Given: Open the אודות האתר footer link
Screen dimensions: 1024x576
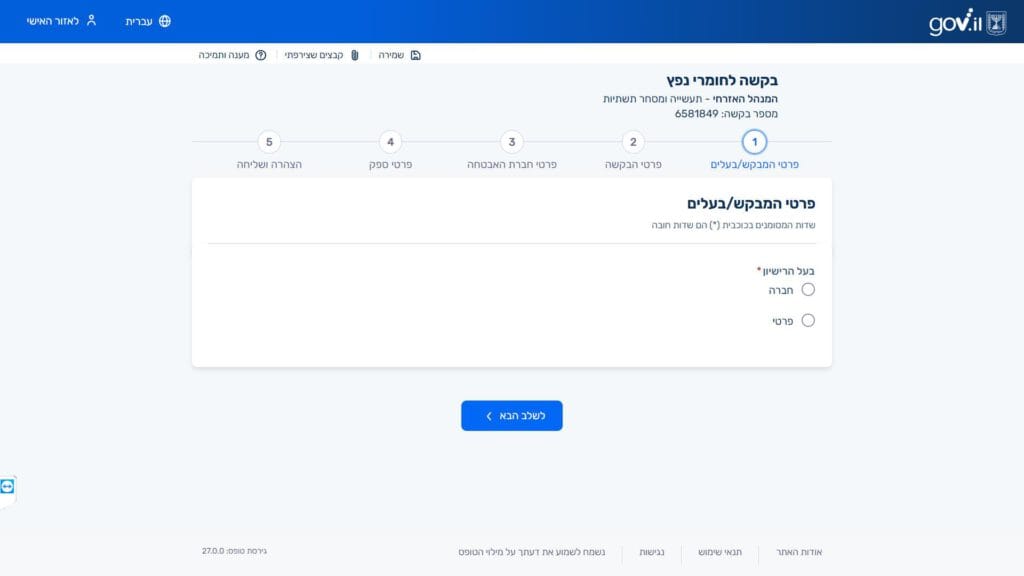Looking at the screenshot, I should coord(799,552).
